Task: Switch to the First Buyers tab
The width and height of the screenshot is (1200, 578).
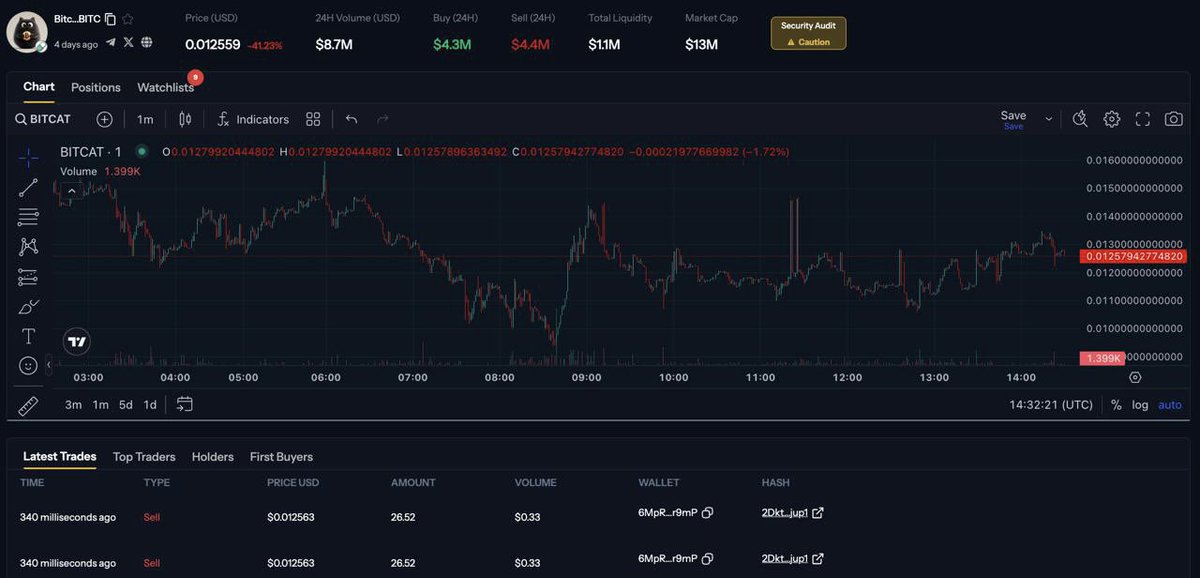Action: pyautogui.click(x=281, y=457)
